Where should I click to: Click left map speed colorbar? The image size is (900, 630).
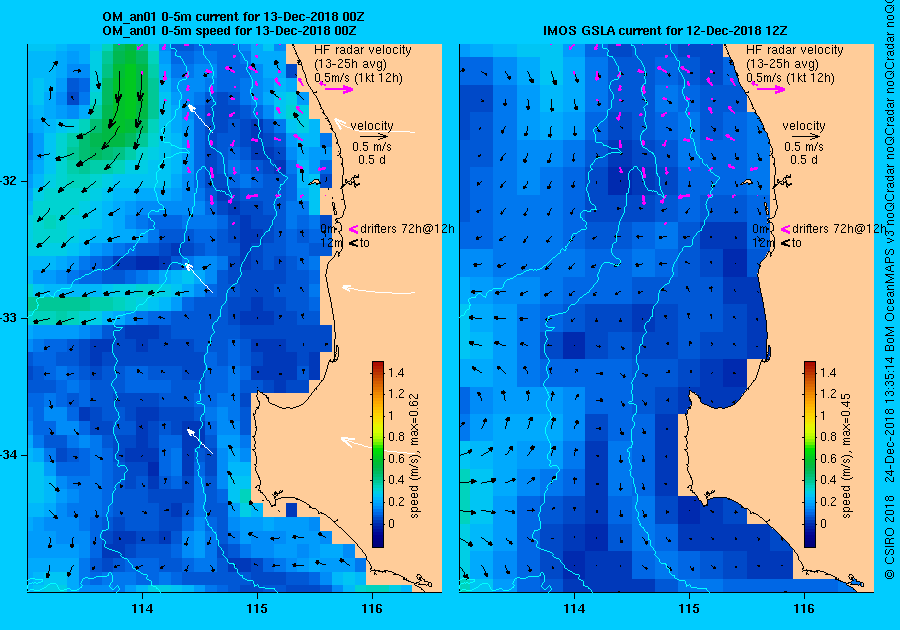[x=378, y=454]
